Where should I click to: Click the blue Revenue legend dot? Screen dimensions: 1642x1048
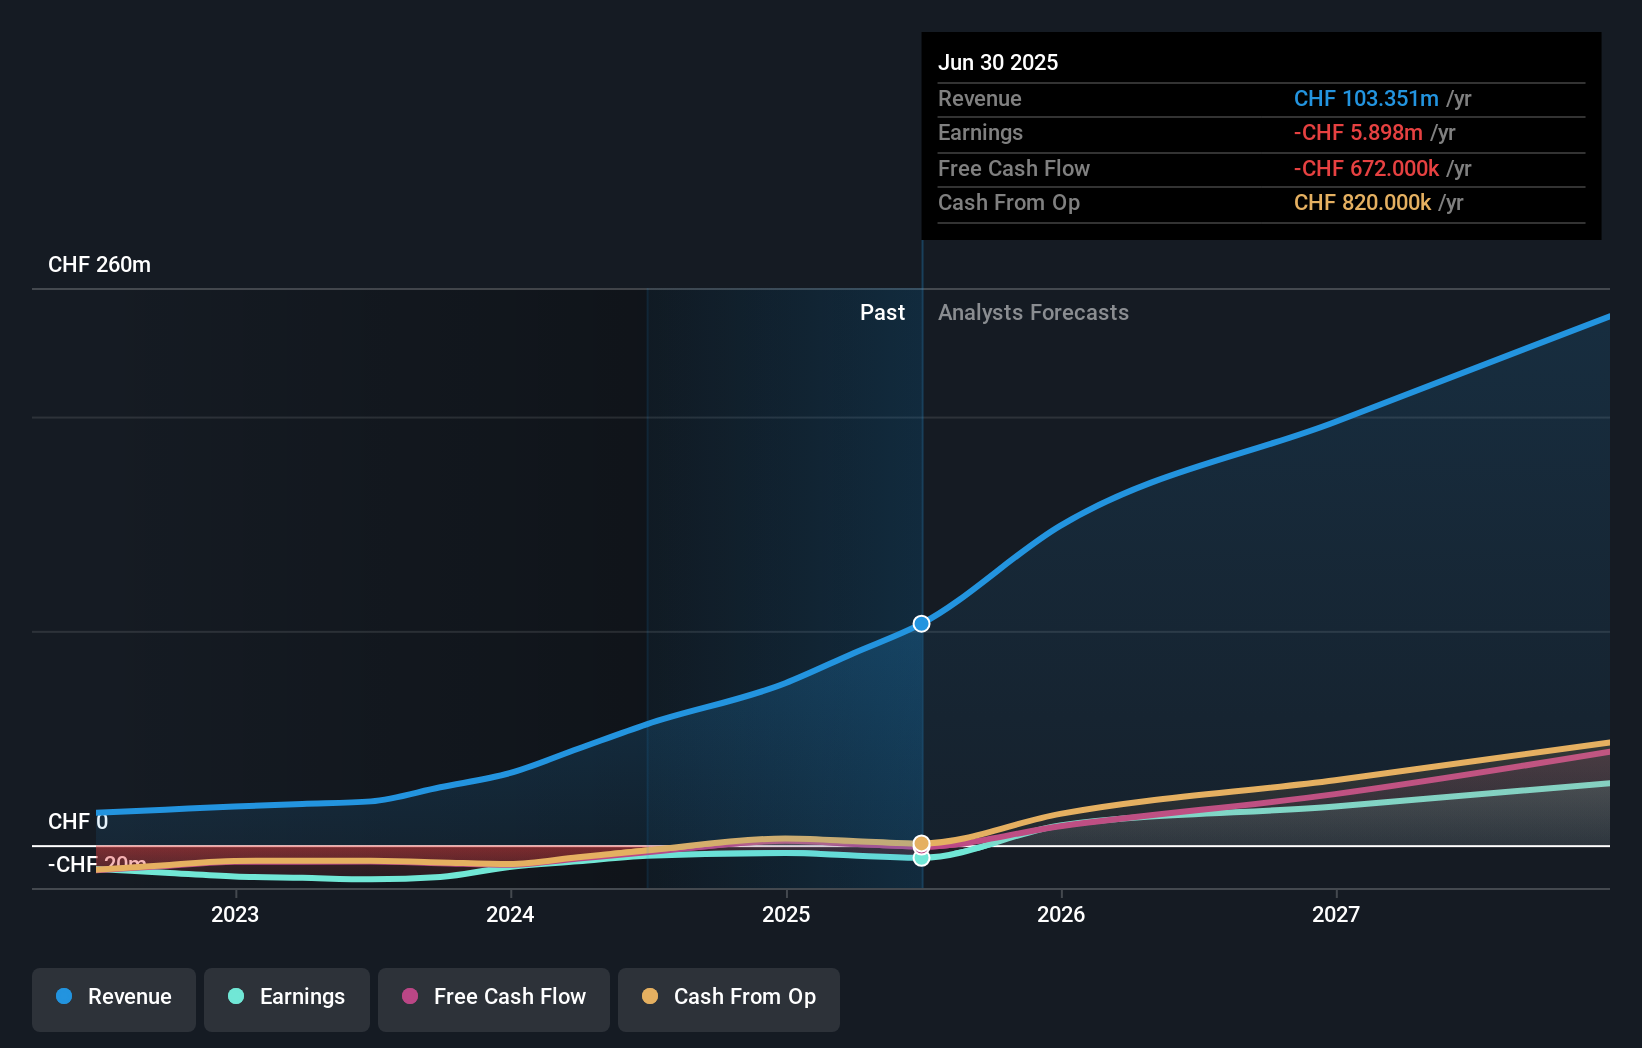pos(62,997)
